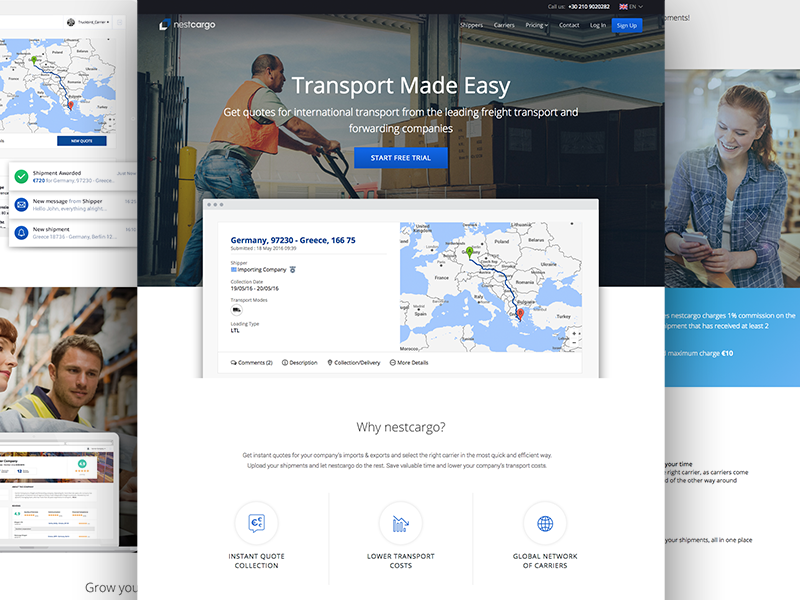Image resolution: width=800 pixels, height=600 pixels.
Task: Open the New shipment notification row
Action: 73,233
